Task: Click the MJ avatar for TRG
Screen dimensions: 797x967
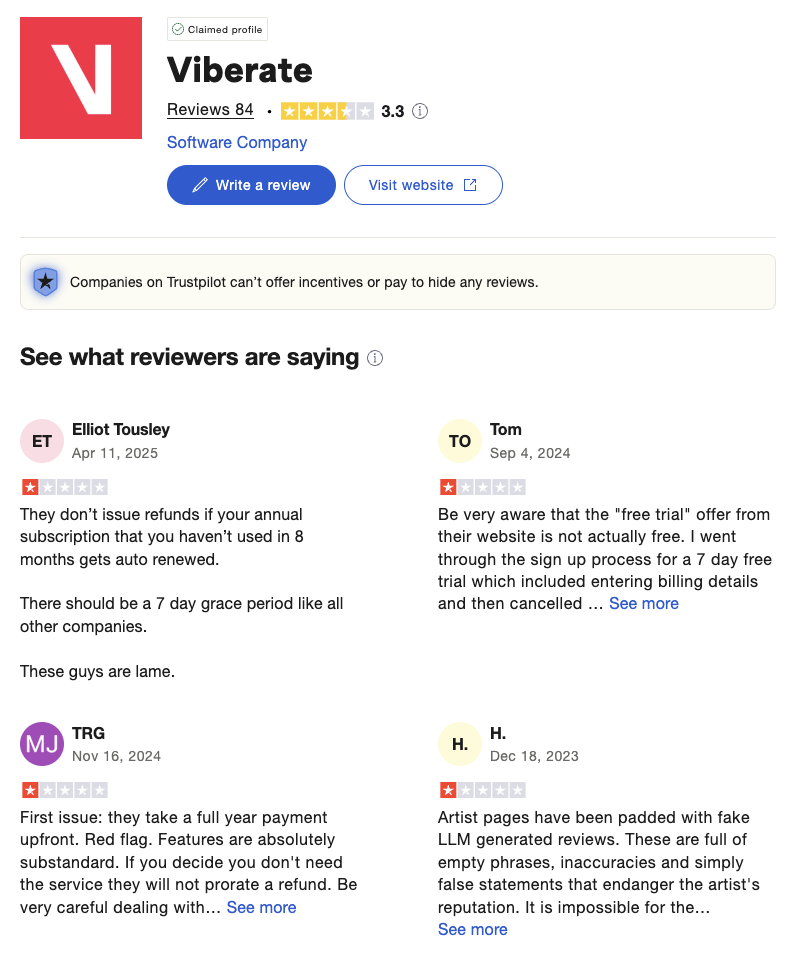Action: [42, 744]
